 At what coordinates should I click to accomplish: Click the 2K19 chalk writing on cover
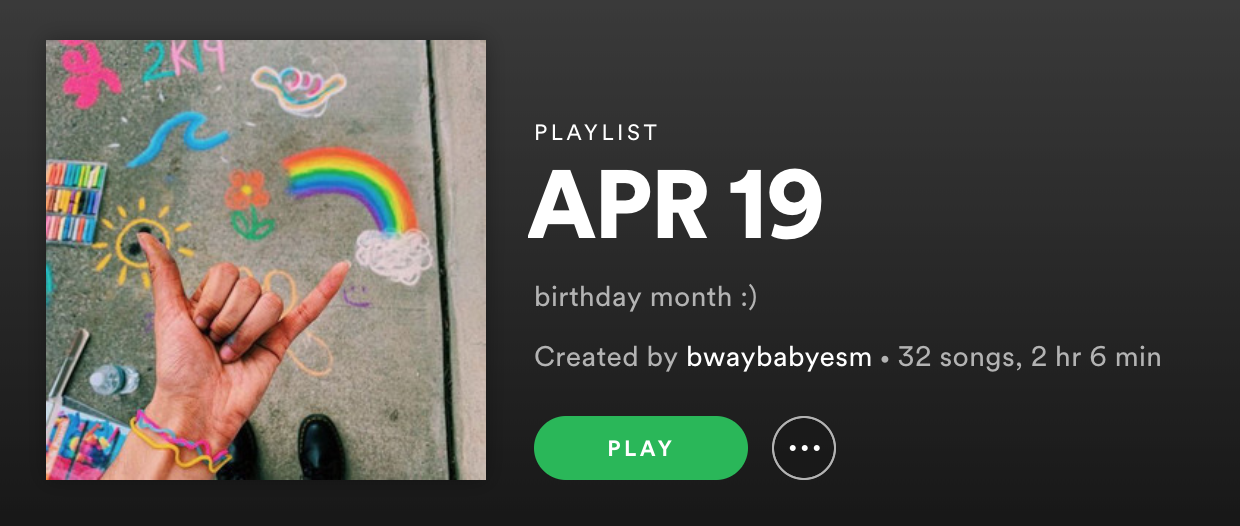tap(184, 60)
